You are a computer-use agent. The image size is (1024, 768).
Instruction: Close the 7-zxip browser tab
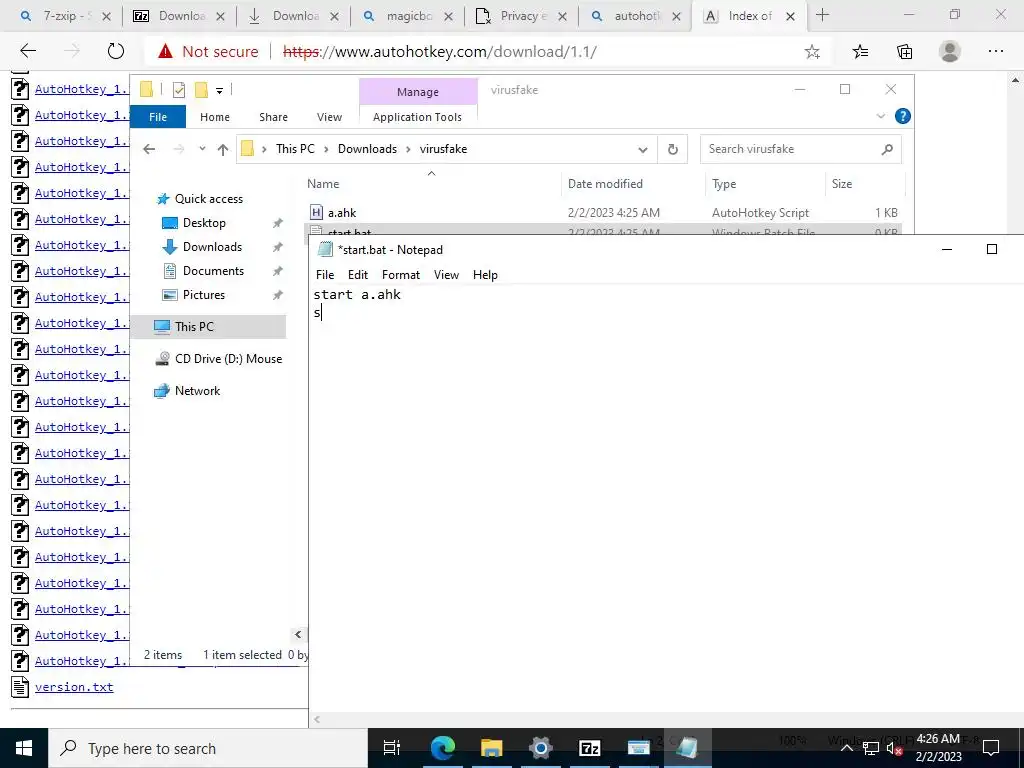[107, 16]
